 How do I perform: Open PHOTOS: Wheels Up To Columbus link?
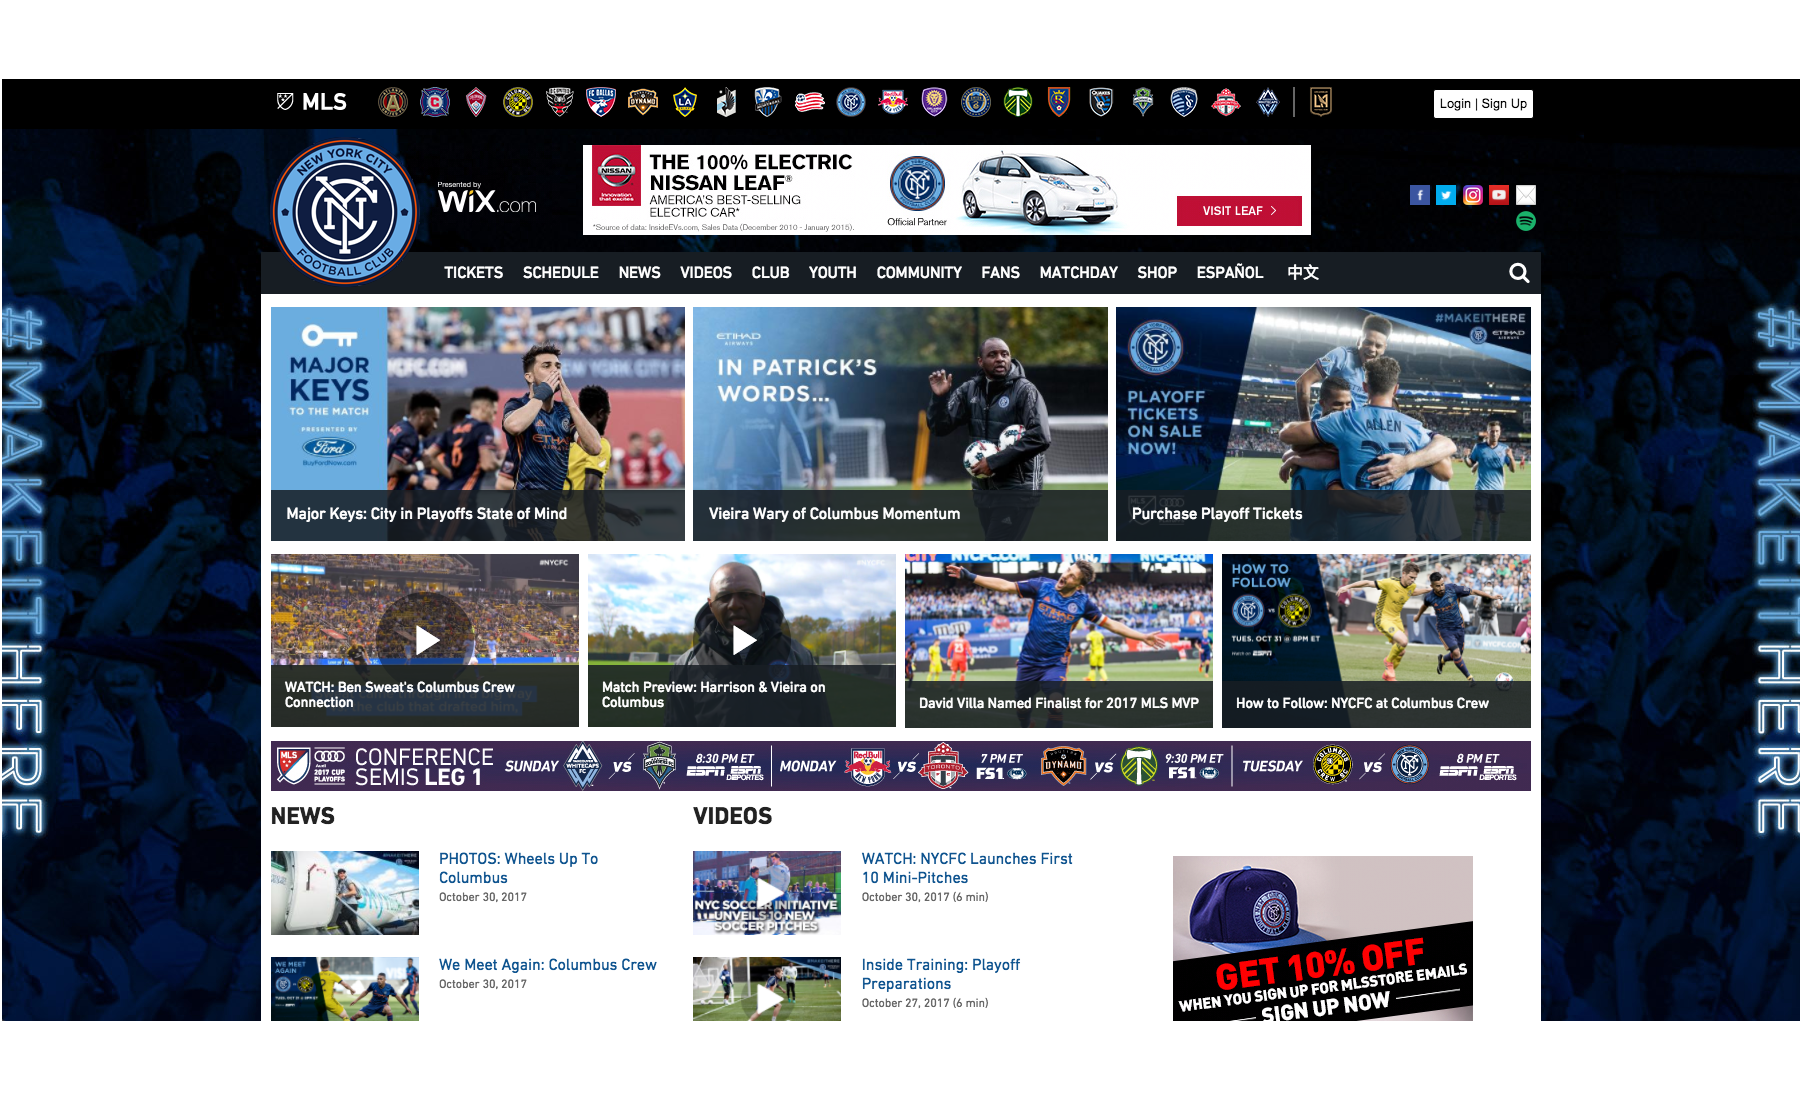pyautogui.click(x=518, y=868)
